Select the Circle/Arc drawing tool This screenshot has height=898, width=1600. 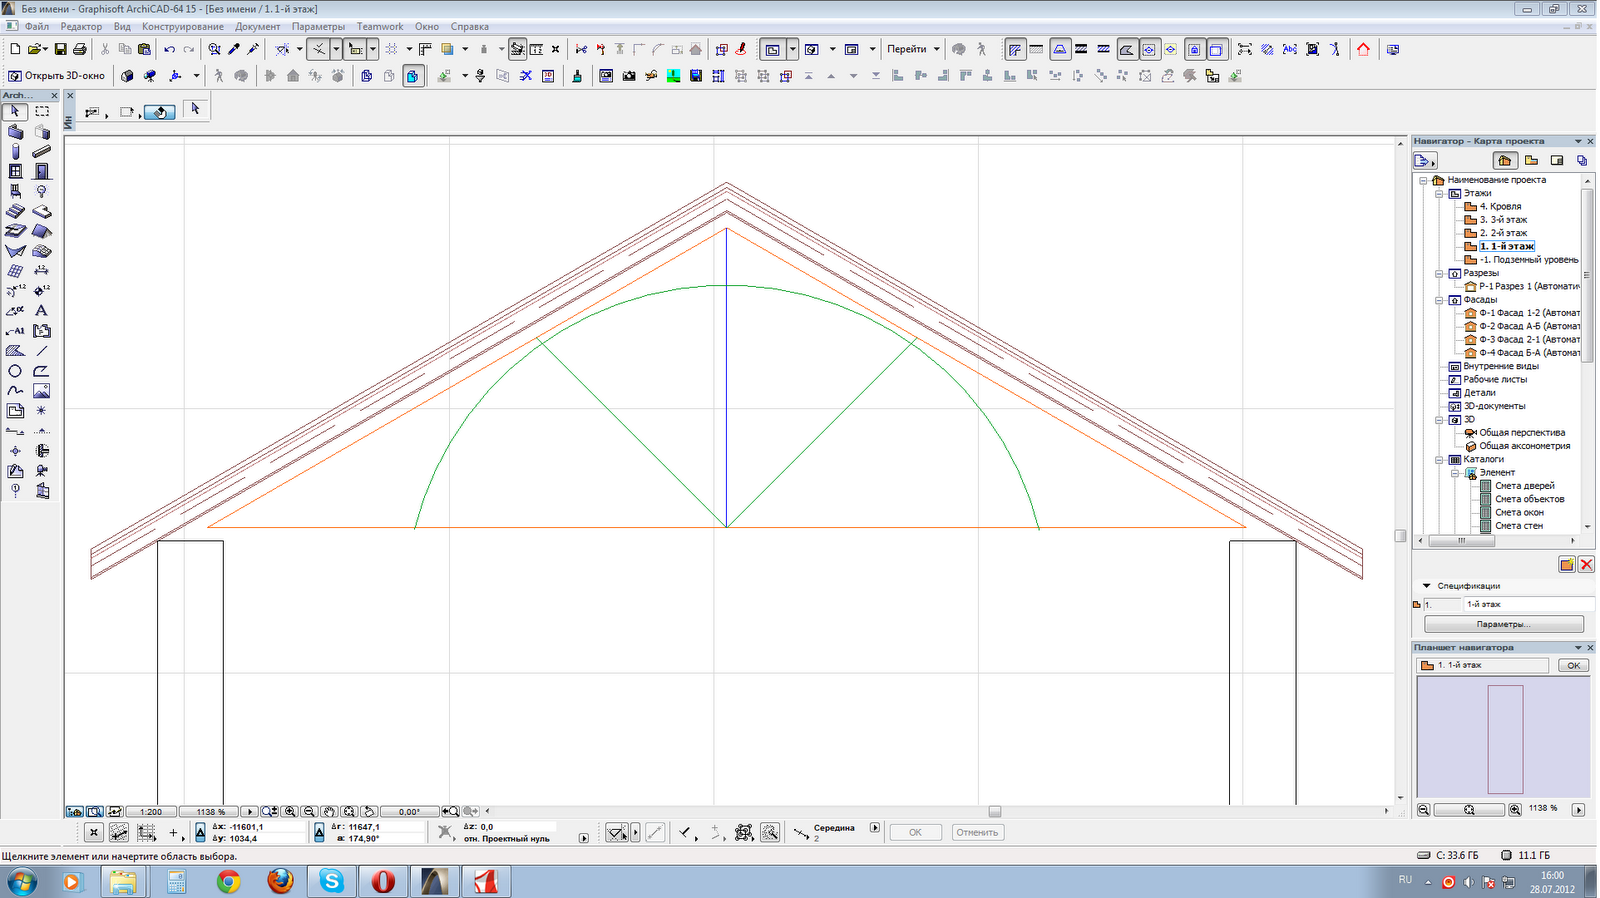15,371
